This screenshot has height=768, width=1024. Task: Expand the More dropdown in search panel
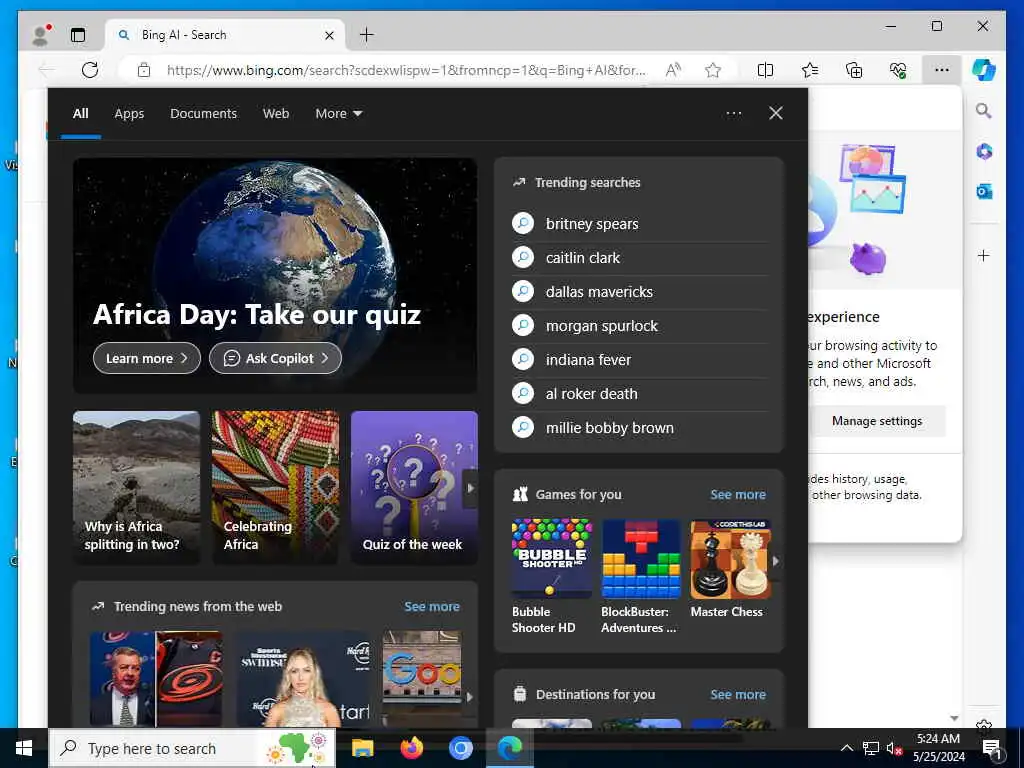pos(338,114)
